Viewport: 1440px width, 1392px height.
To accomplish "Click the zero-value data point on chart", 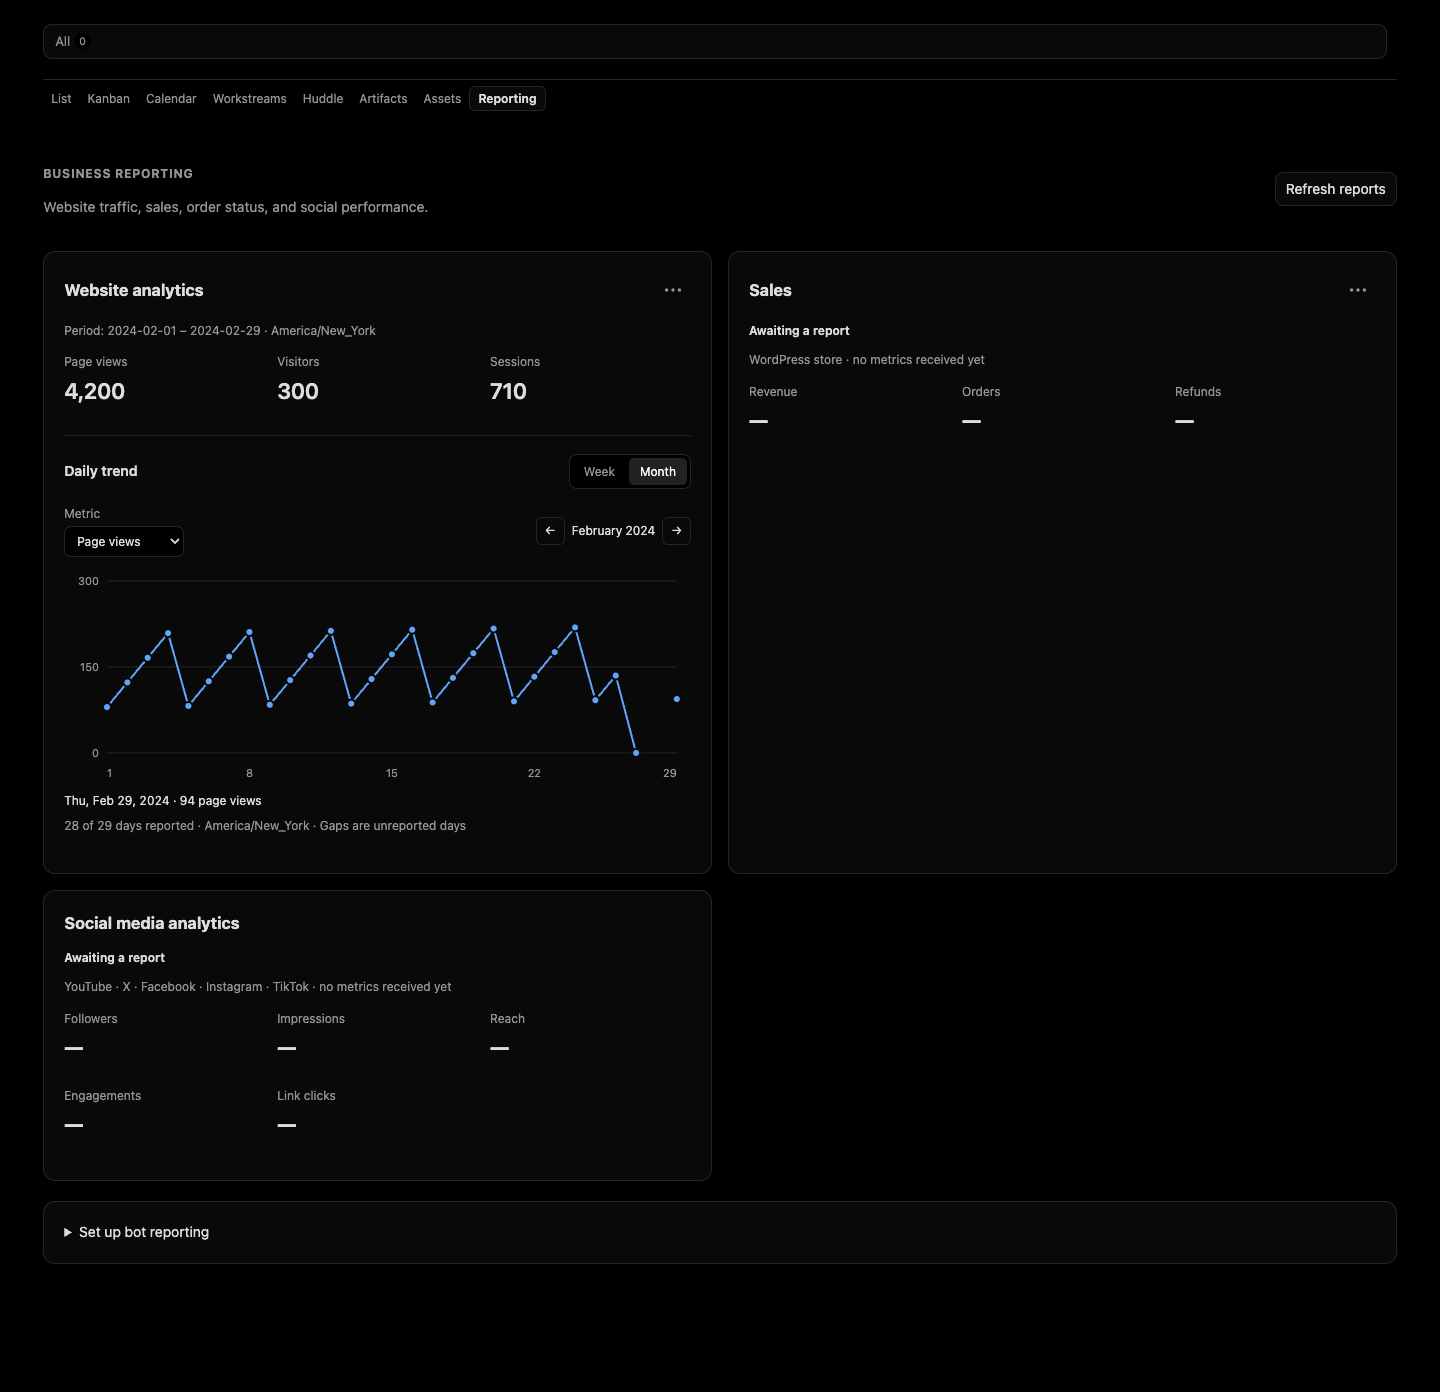I will pos(636,753).
